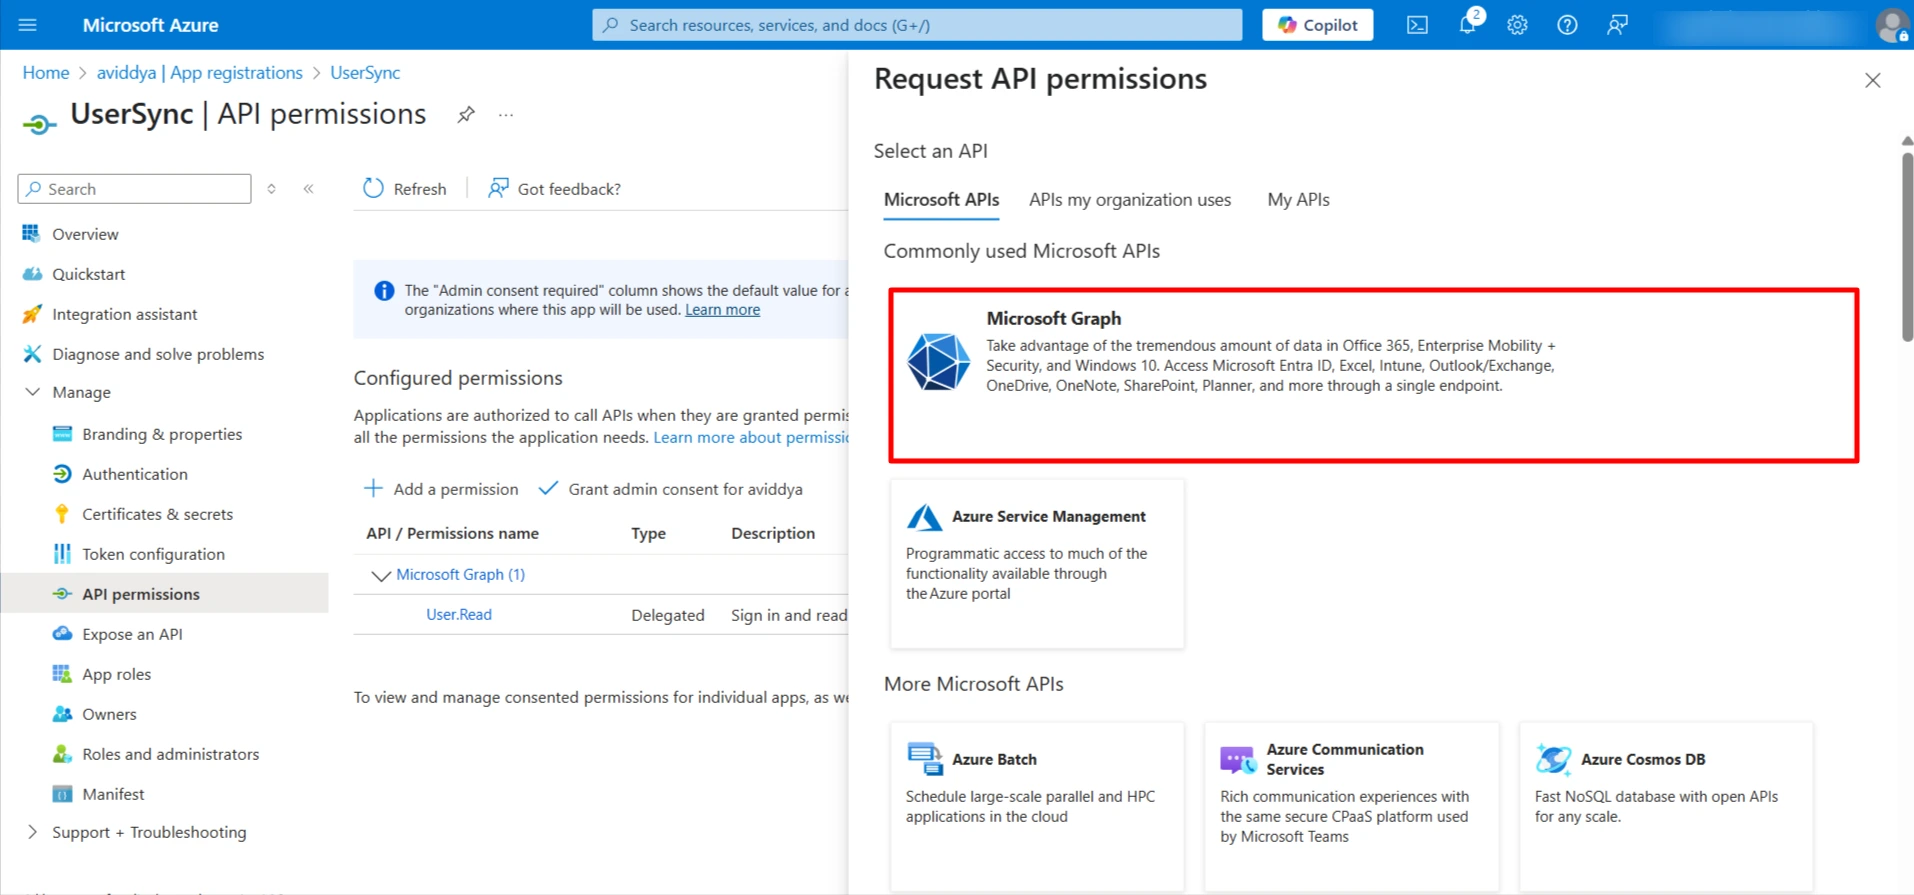Click in the sidebar Search field
The height and width of the screenshot is (895, 1914).
click(x=134, y=189)
